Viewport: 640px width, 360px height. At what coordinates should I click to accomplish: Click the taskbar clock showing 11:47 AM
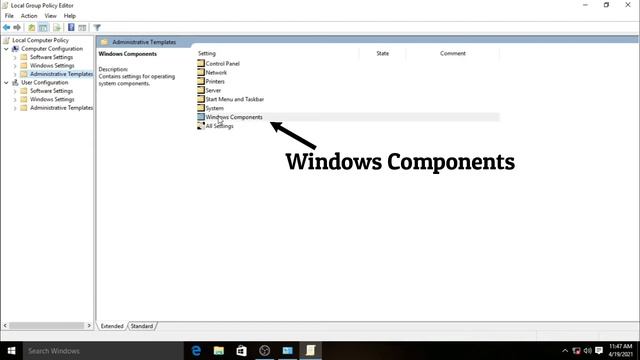point(620,351)
